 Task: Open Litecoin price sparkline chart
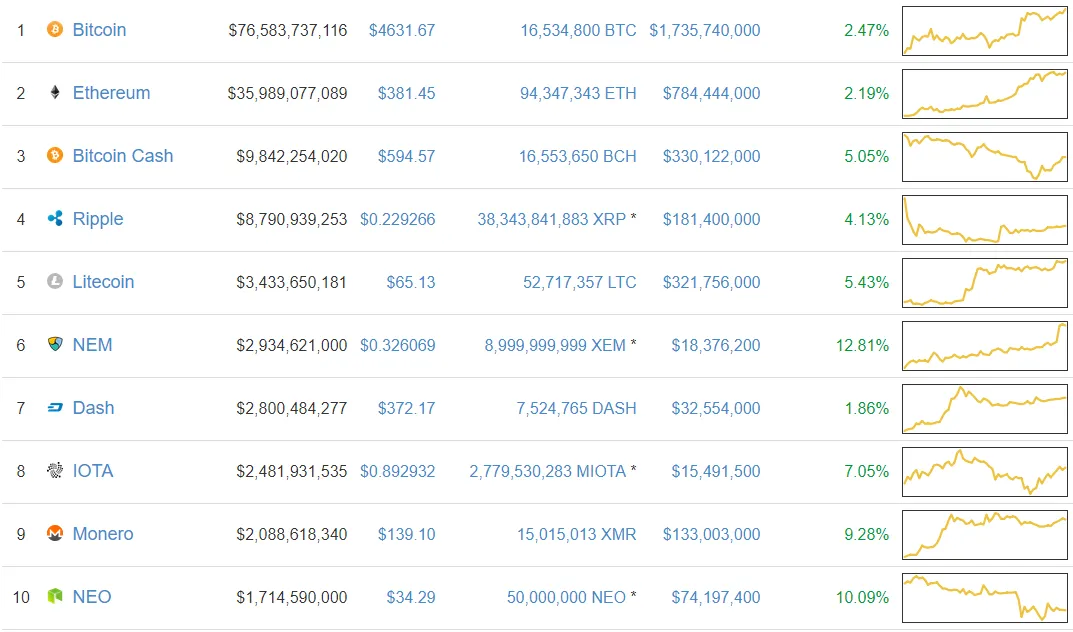985,282
